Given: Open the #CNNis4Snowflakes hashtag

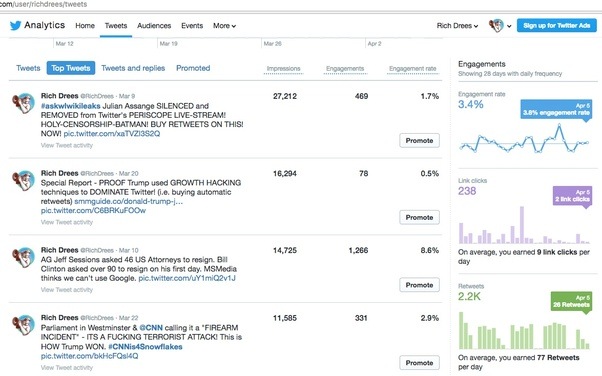Looking at the screenshot, I should click(x=145, y=347).
